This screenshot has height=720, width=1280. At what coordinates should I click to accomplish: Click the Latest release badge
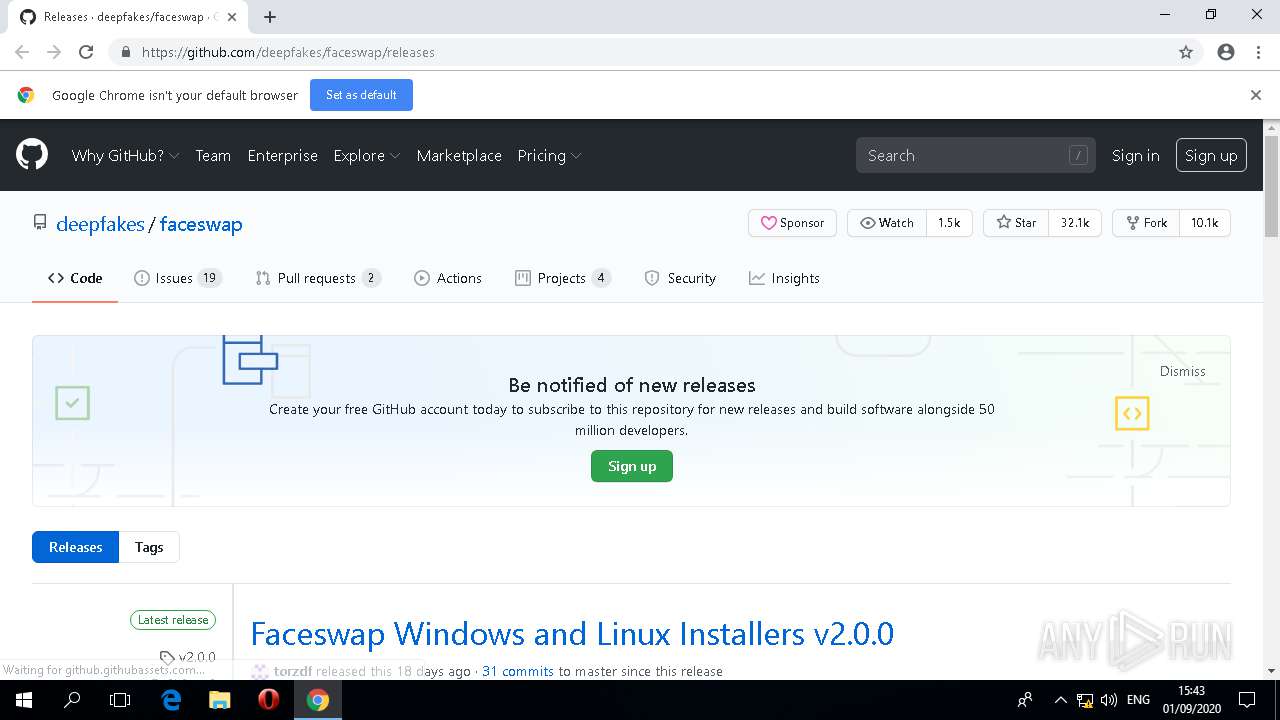coord(173,620)
